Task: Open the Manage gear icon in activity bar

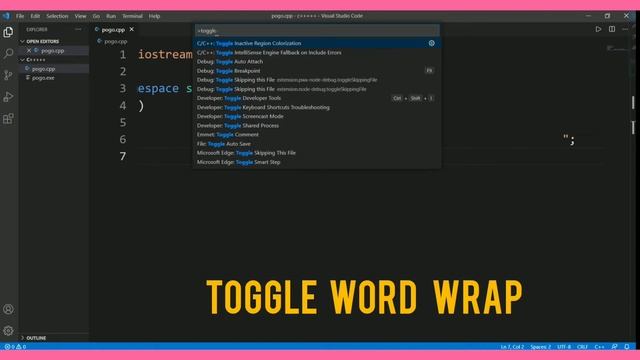Action: [x=8, y=330]
